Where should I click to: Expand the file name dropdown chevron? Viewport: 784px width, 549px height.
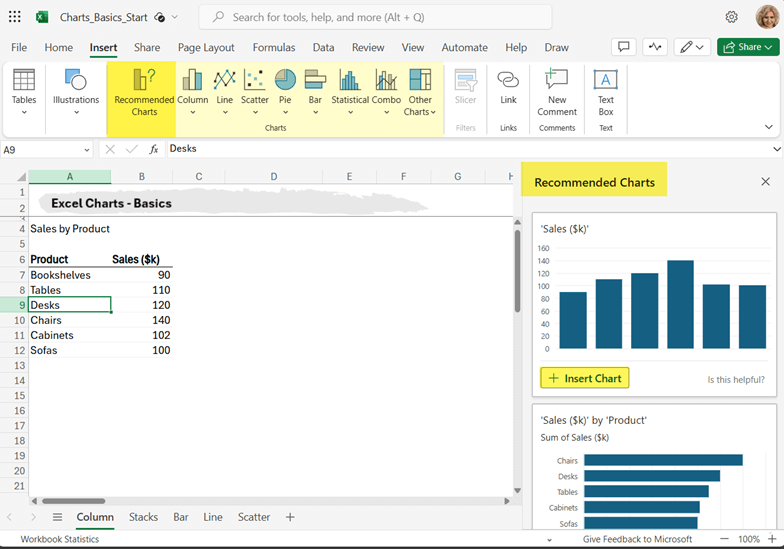point(174,17)
